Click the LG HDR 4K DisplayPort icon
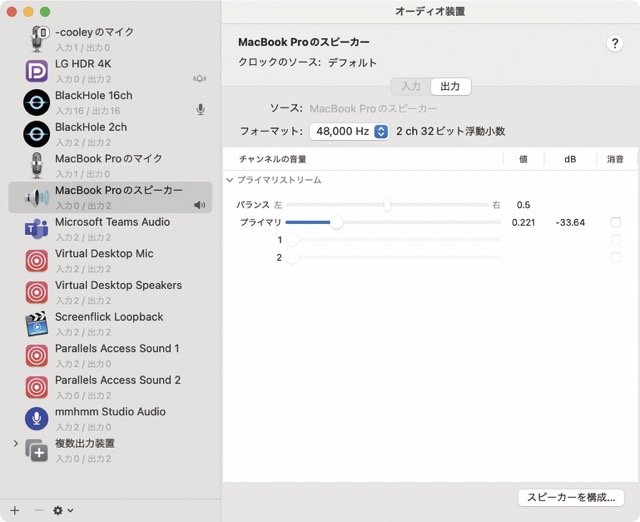 coord(37,71)
